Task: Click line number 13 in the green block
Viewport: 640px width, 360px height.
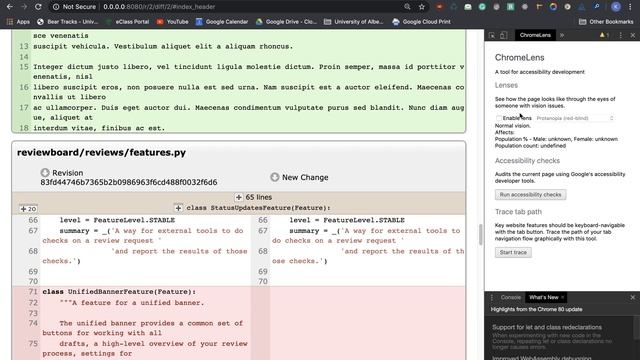Action: pos(23,47)
